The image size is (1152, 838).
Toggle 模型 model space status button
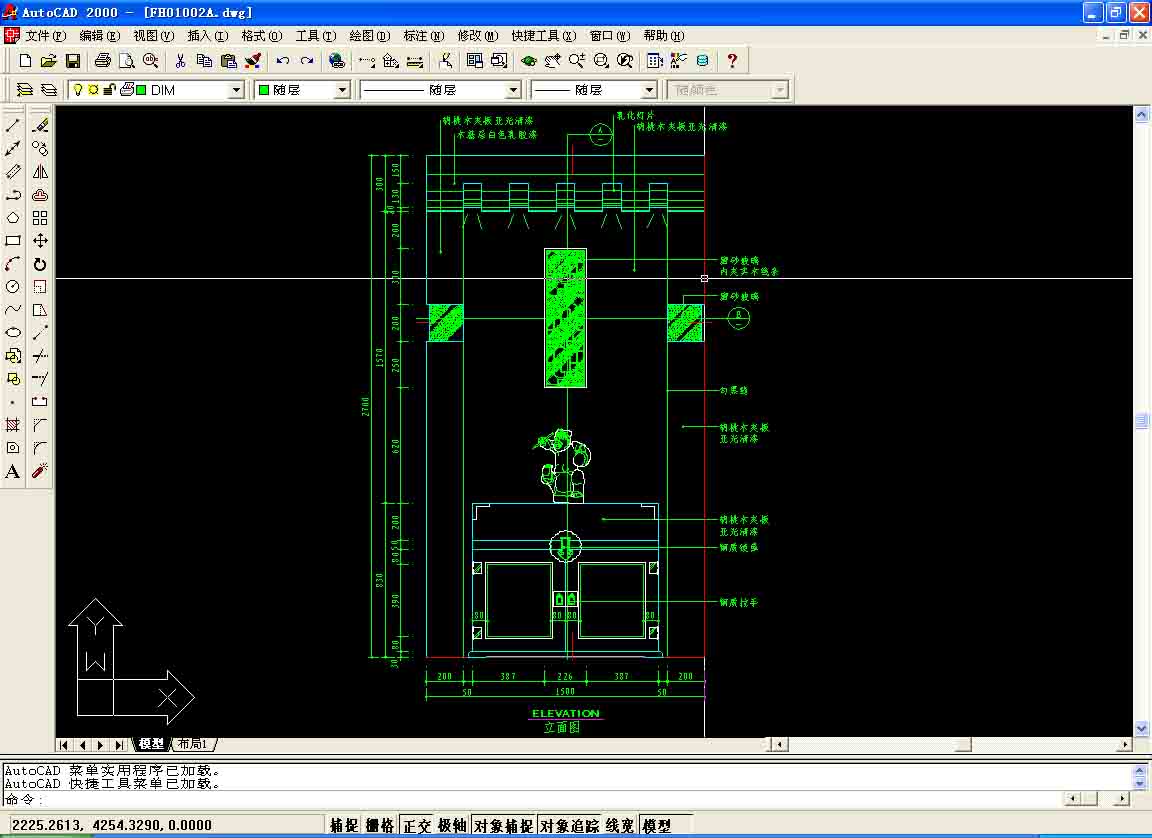click(664, 826)
